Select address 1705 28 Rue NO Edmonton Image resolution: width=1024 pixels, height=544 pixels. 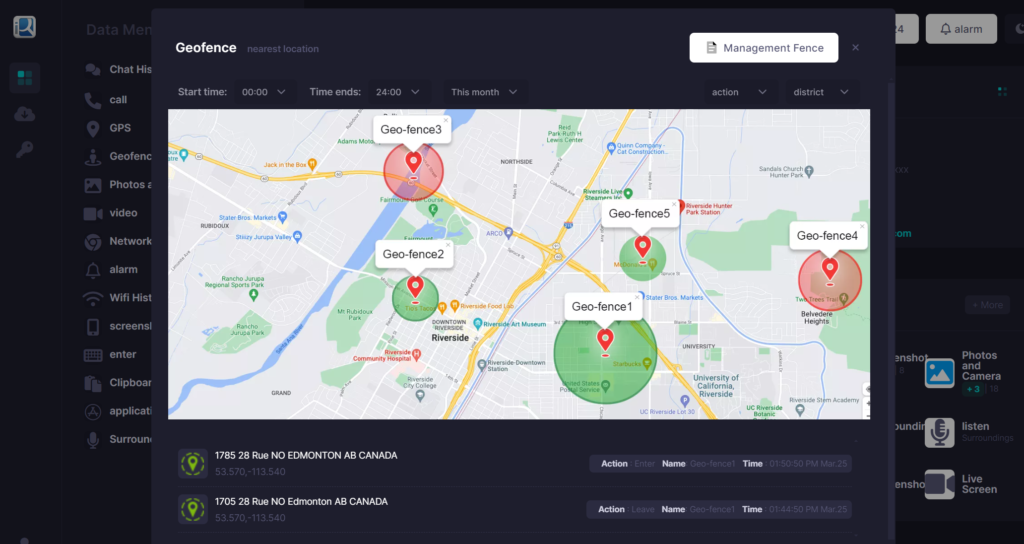tap(302, 502)
